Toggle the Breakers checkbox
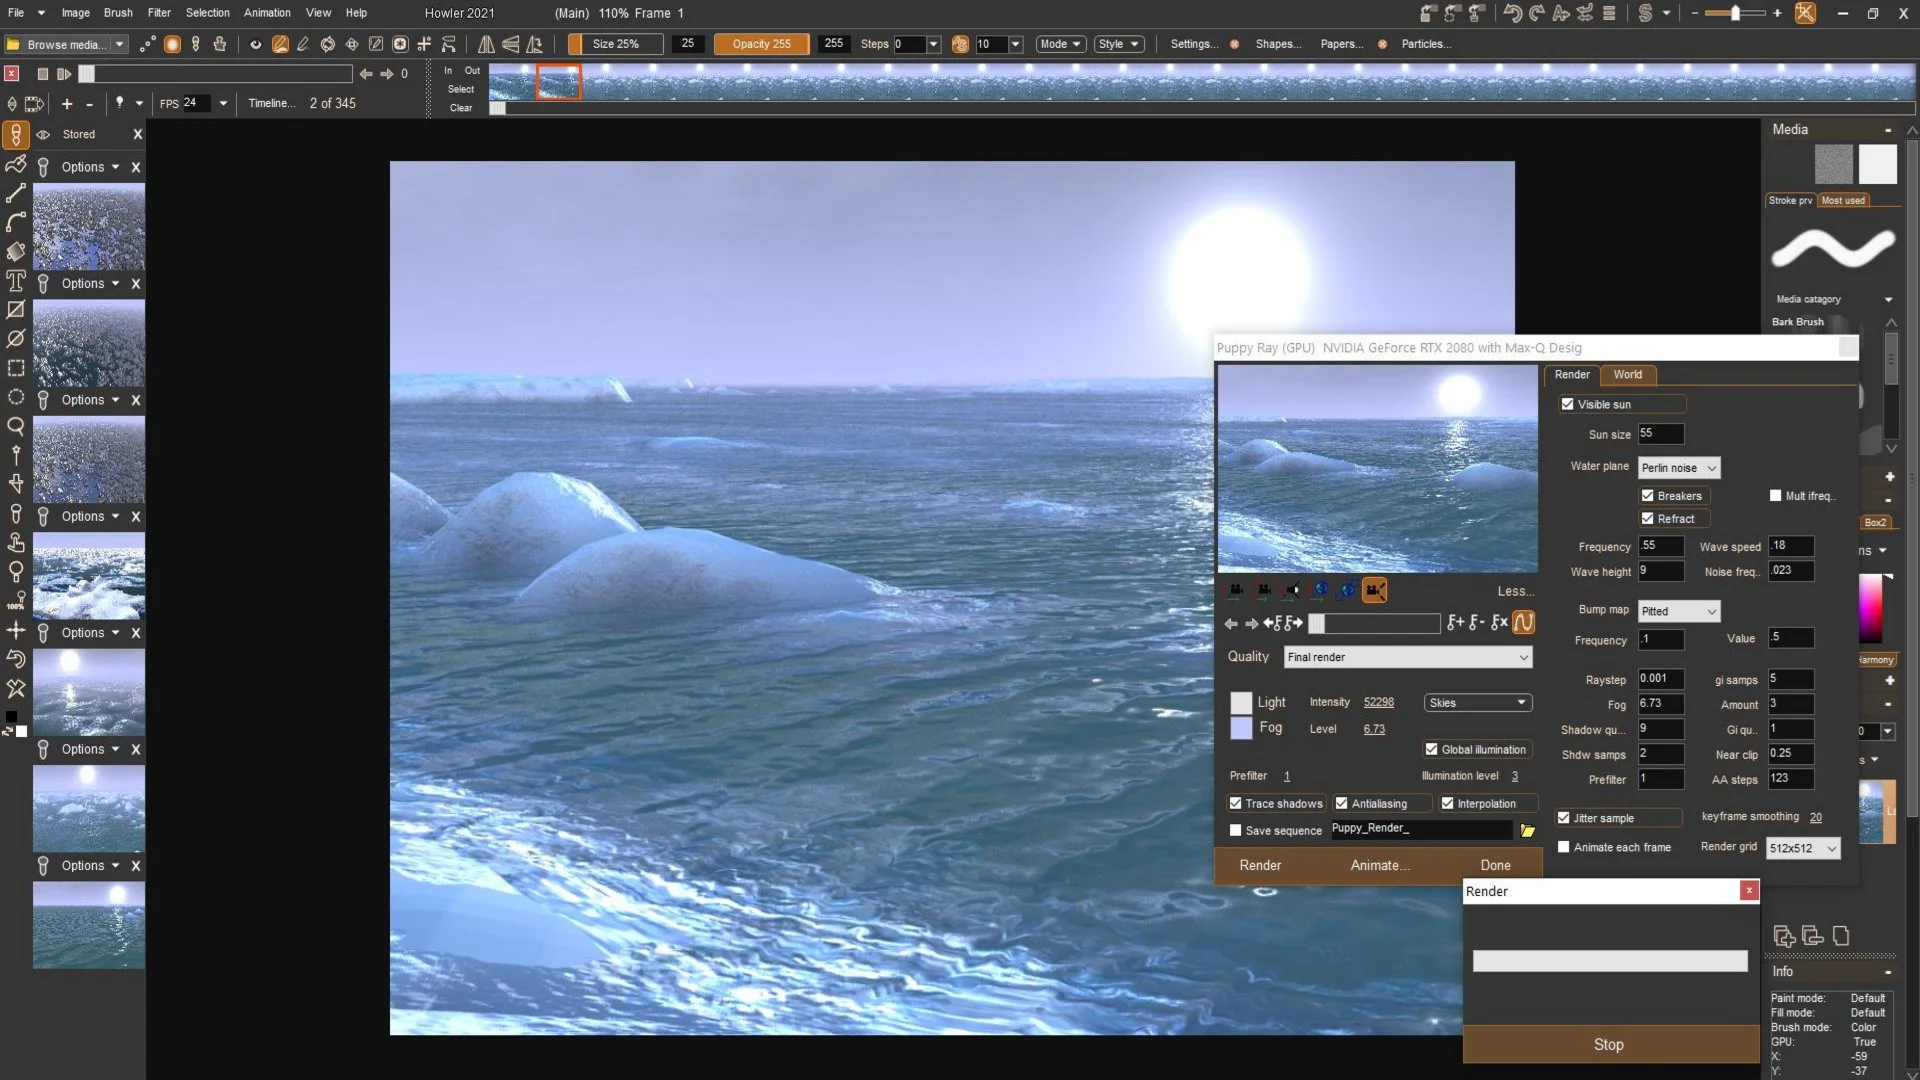The width and height of the screenshot is (1920, 1080). click(x=1647, y=496)
